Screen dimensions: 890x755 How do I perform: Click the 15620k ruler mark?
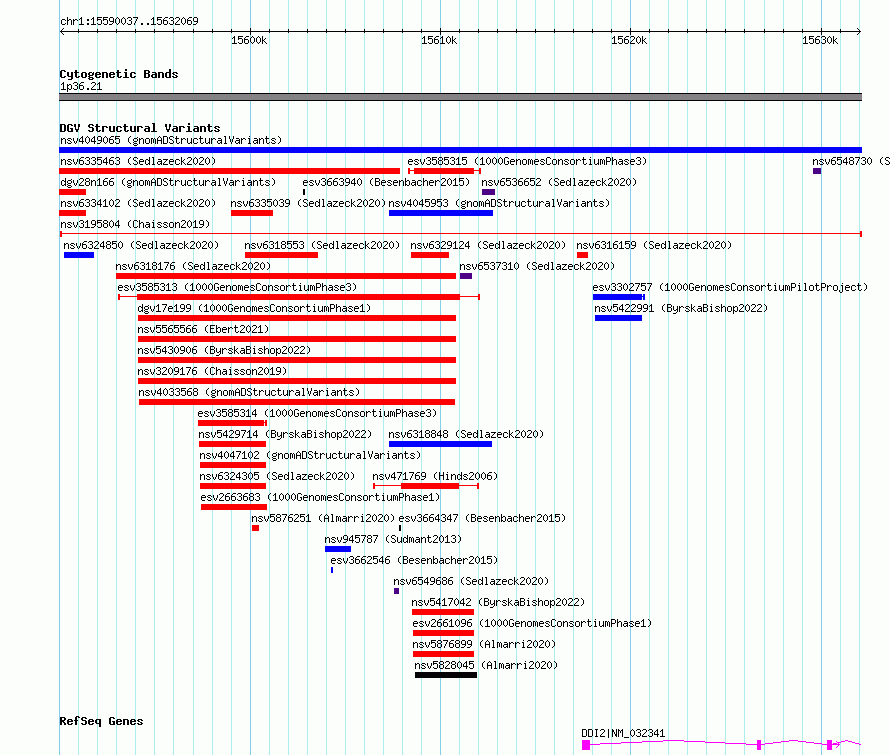[x=629, y=40]
